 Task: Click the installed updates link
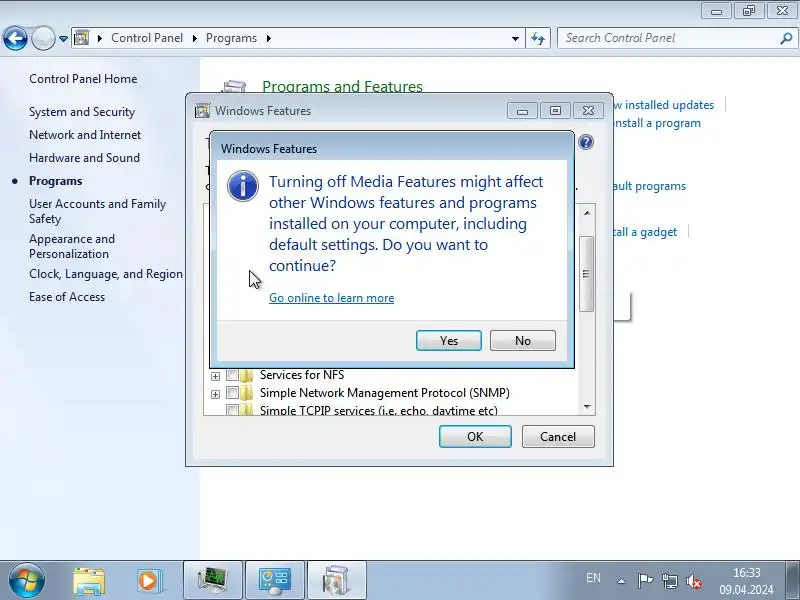click(664, 105)
